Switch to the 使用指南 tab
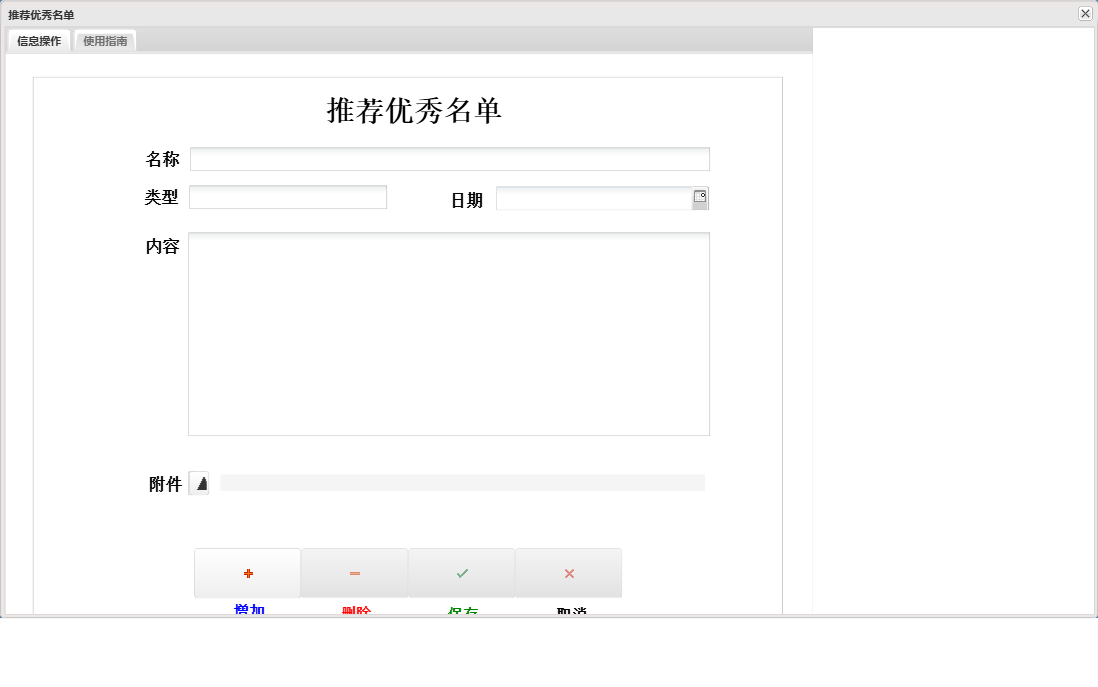 click(104, 41)
